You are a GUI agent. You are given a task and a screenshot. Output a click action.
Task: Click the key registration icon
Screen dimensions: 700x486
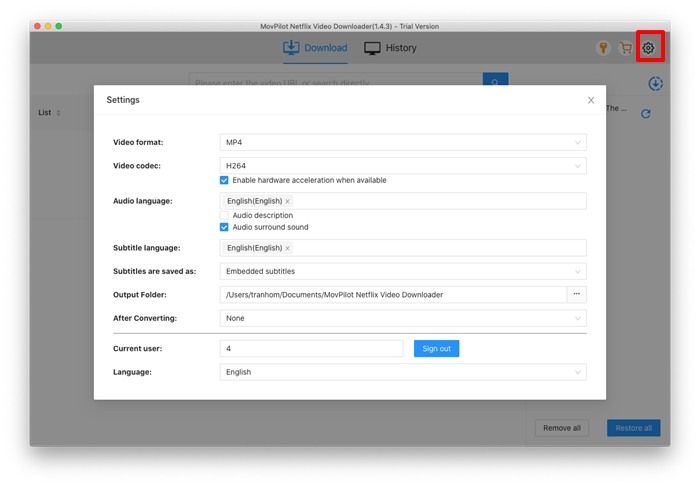click(x=603, y=47)
